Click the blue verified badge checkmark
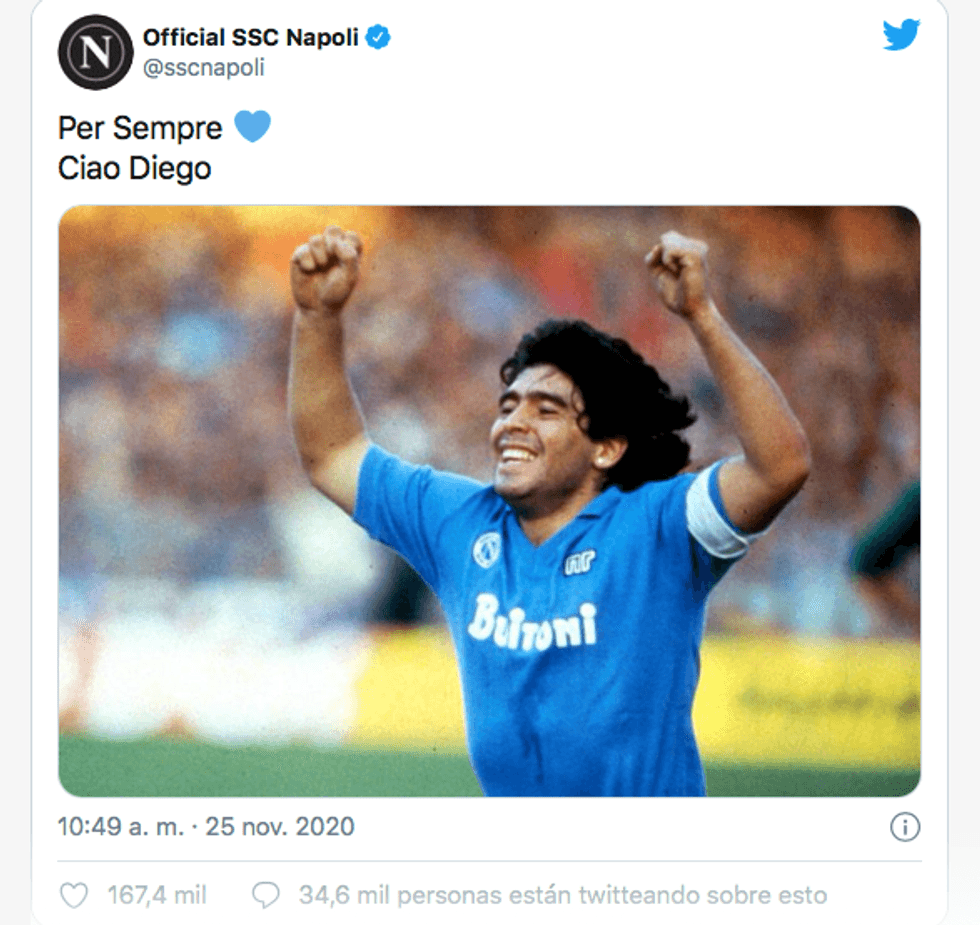Screen dimensions: 980x925 tap(378, 38)
